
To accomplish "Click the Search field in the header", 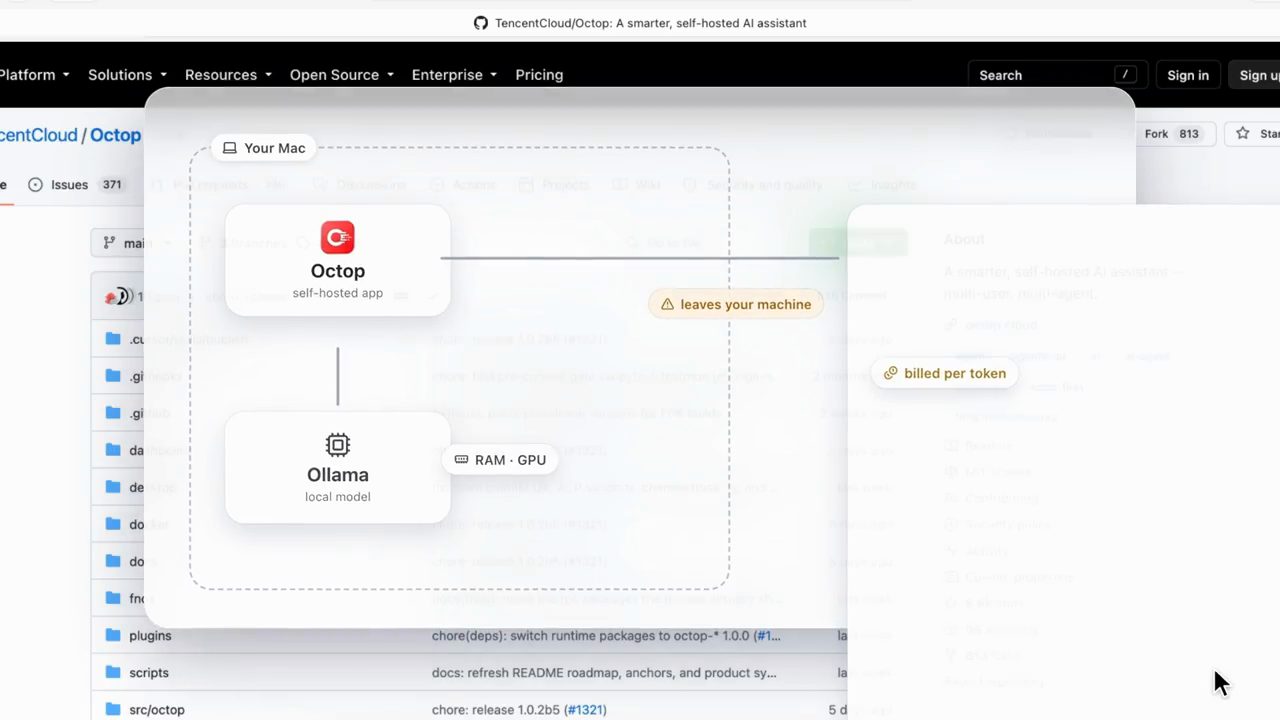I will [1058, 75].
